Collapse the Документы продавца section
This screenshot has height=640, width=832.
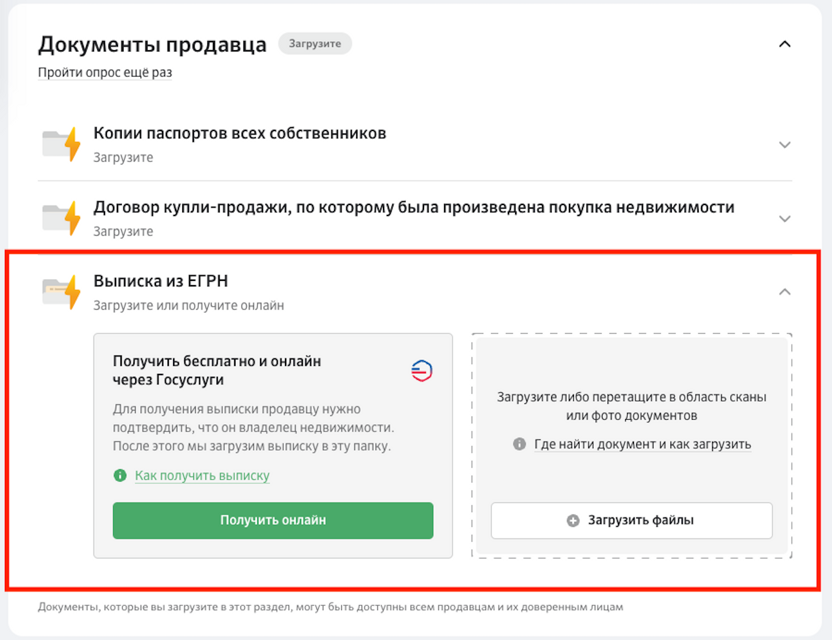(784, 45)
